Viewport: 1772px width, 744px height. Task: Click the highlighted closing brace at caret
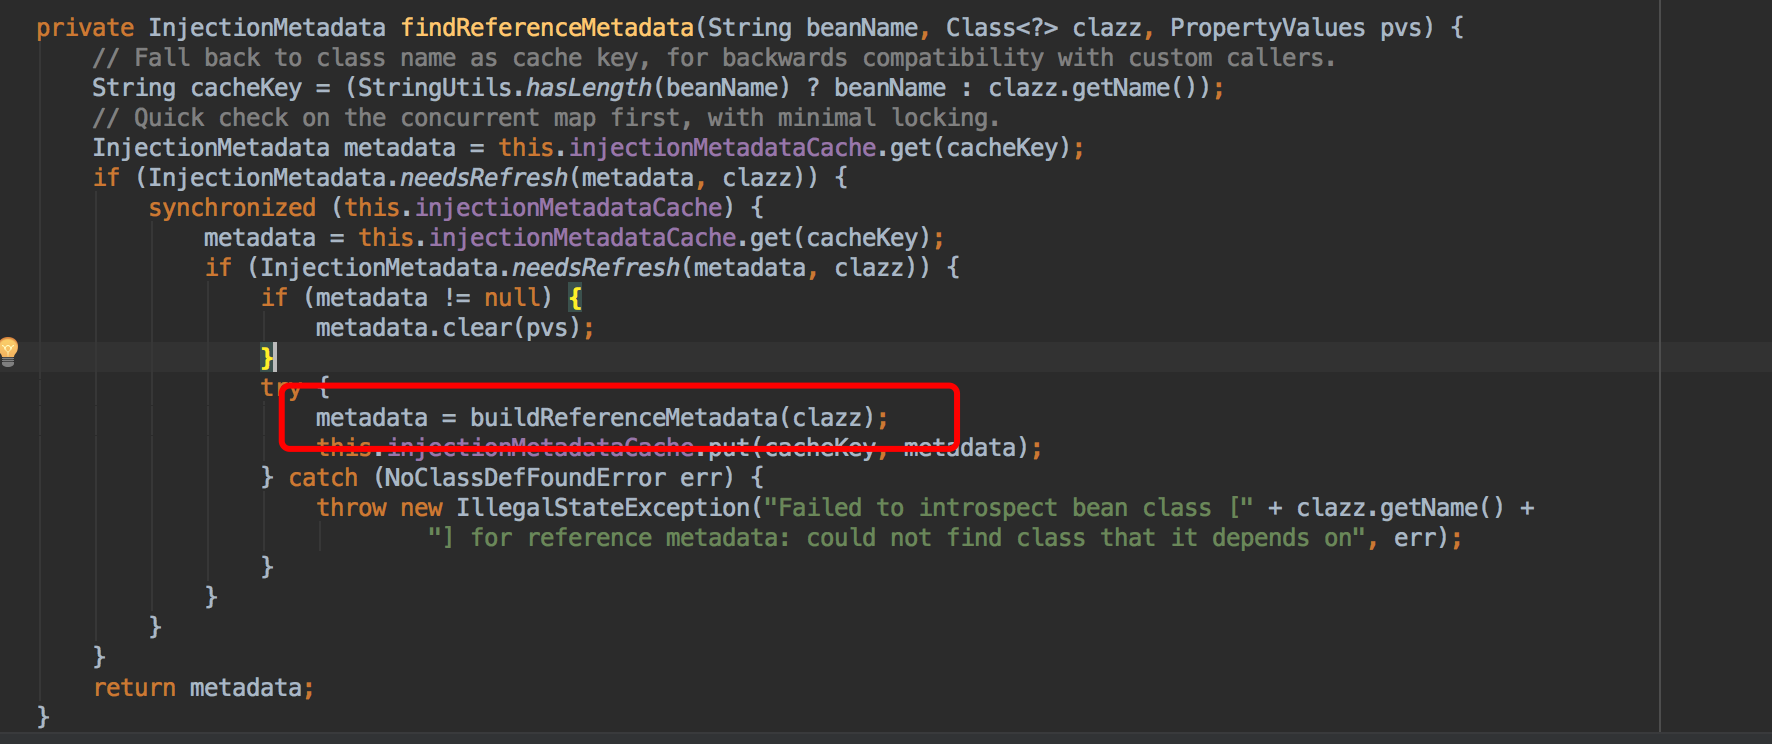(x=267, y=358)
